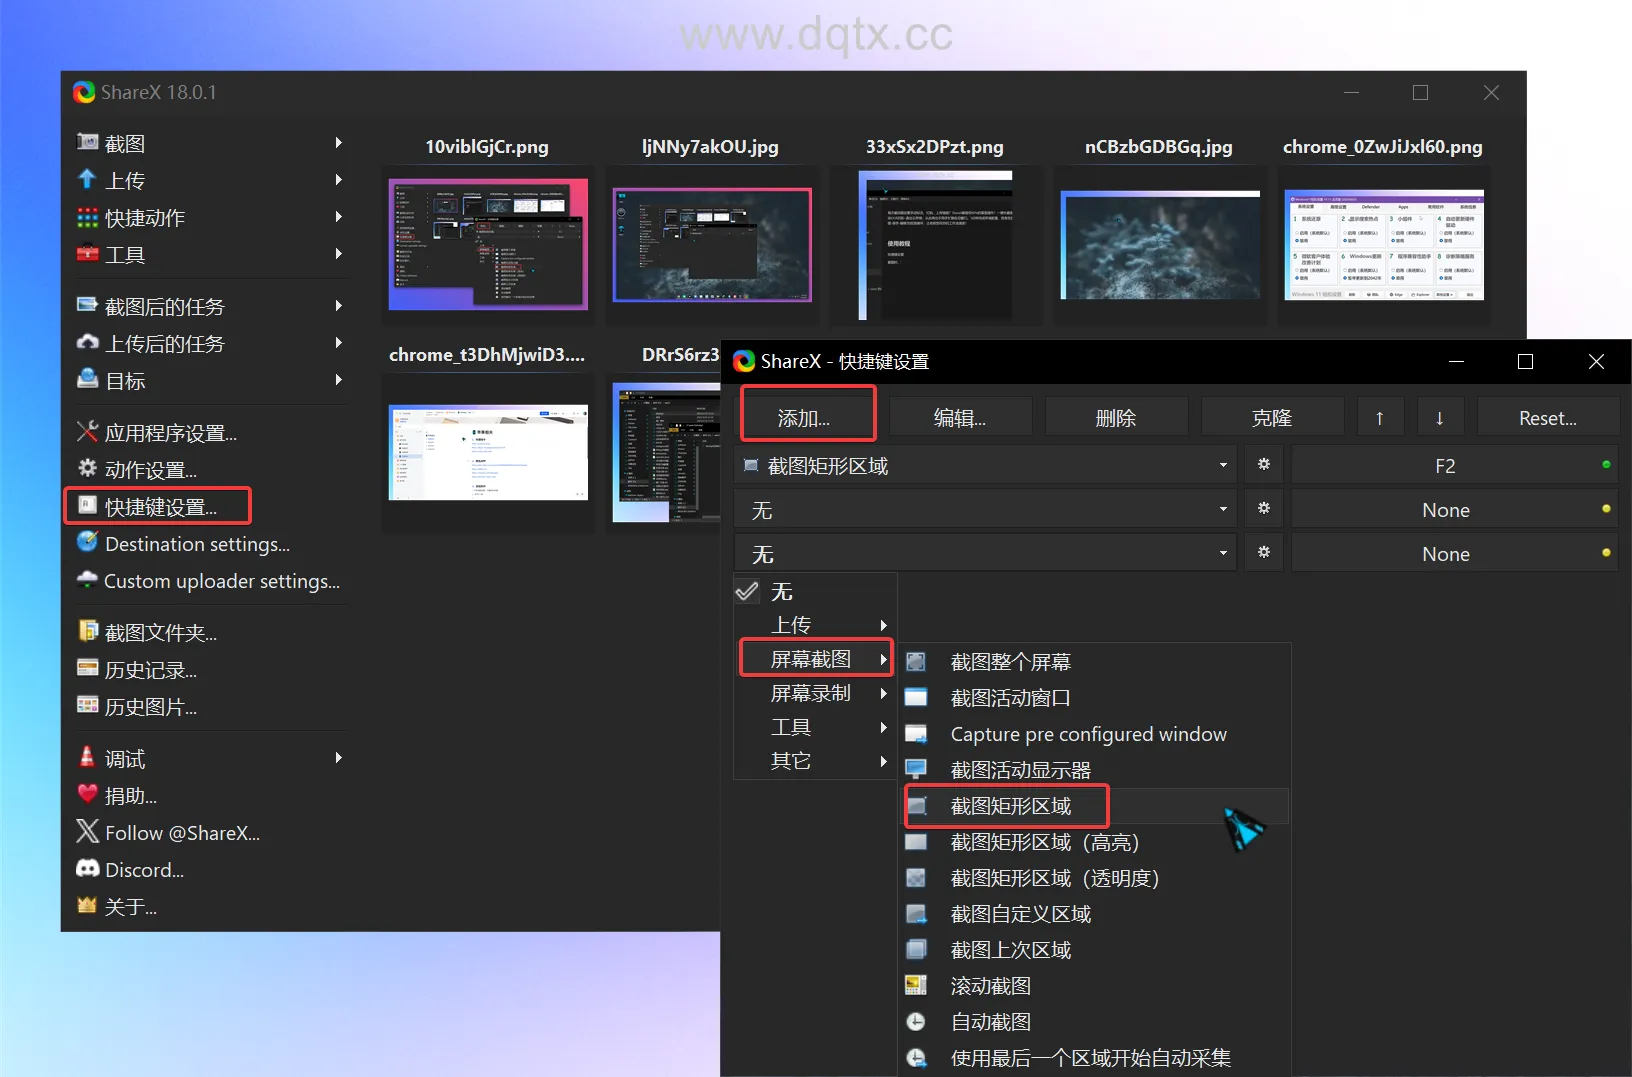Select 截图活动窗口 from the submenu
The height and width of the screenshot is (1077, 1632).
point(1010,698)
